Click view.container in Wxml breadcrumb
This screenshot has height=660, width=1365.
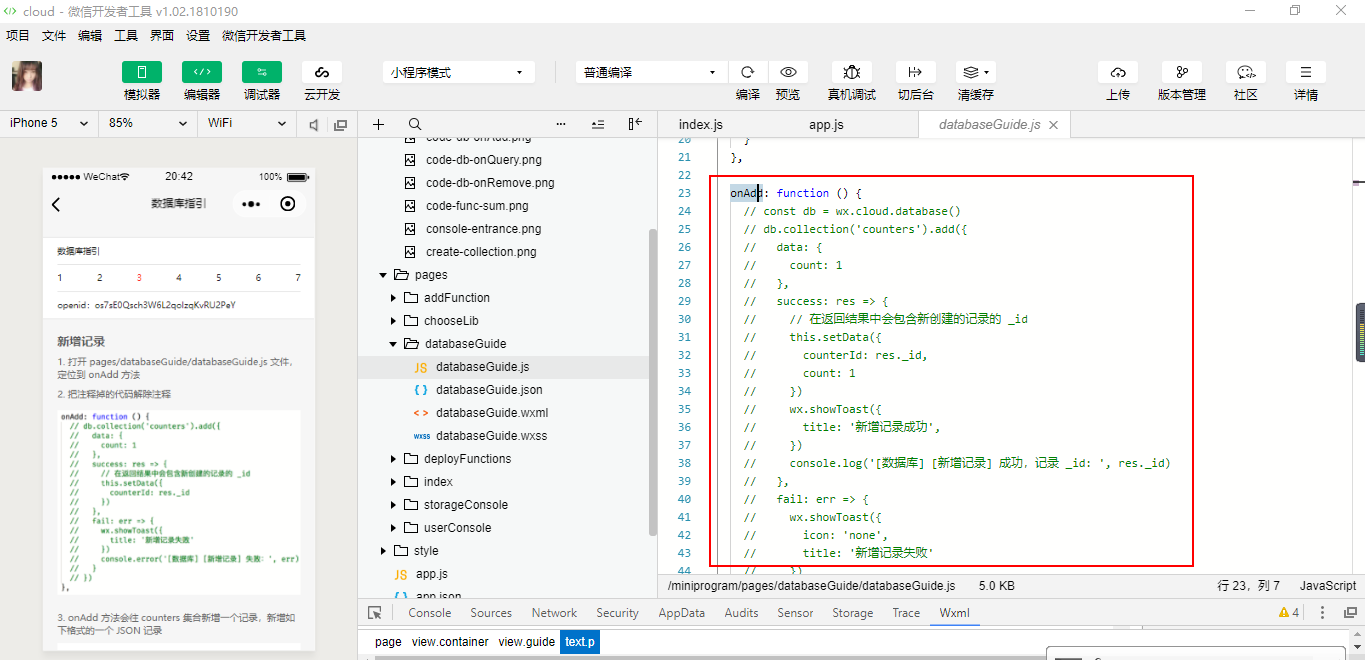(450, 642)
